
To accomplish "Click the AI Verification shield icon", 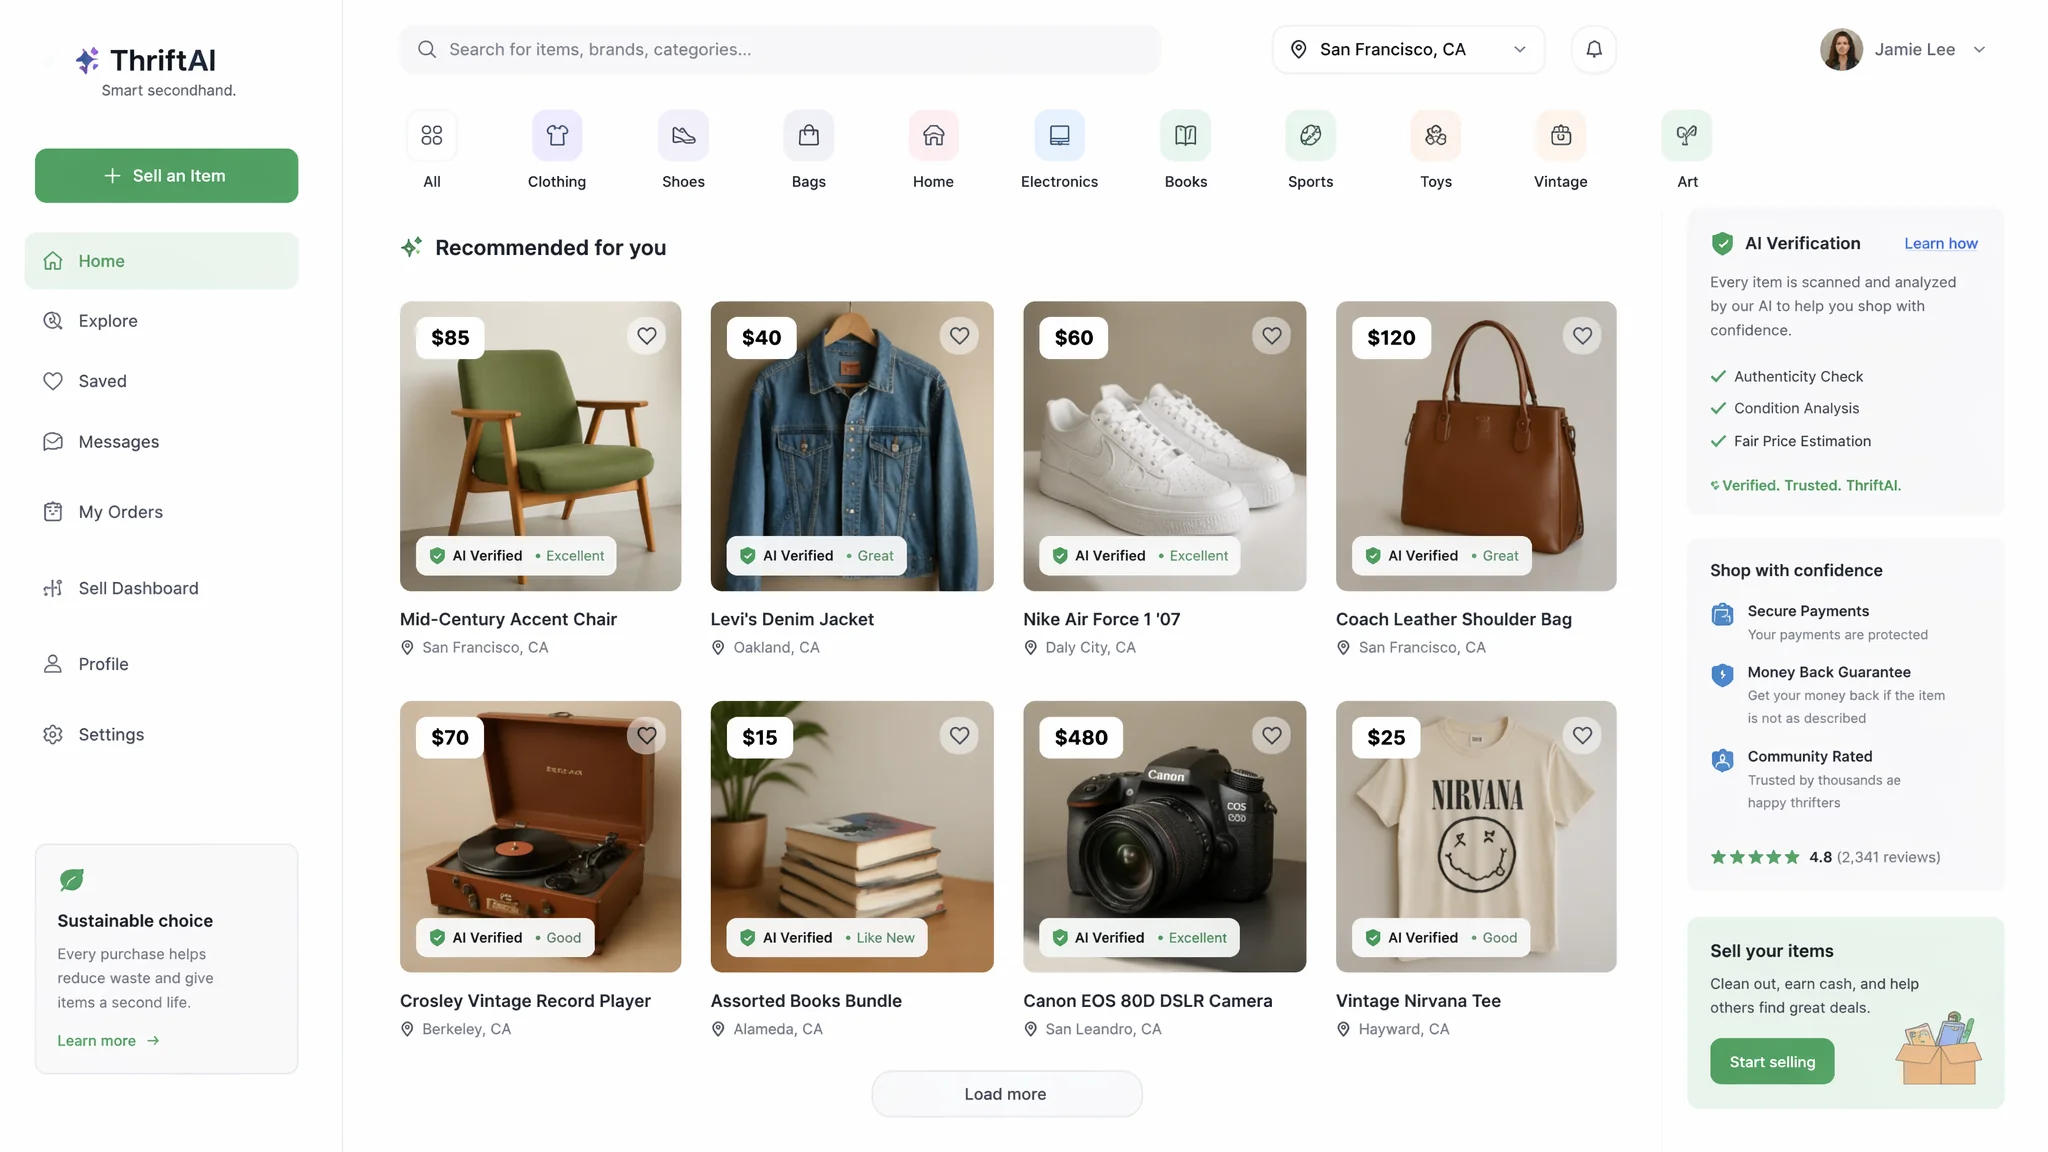I will click(1722, 243).
